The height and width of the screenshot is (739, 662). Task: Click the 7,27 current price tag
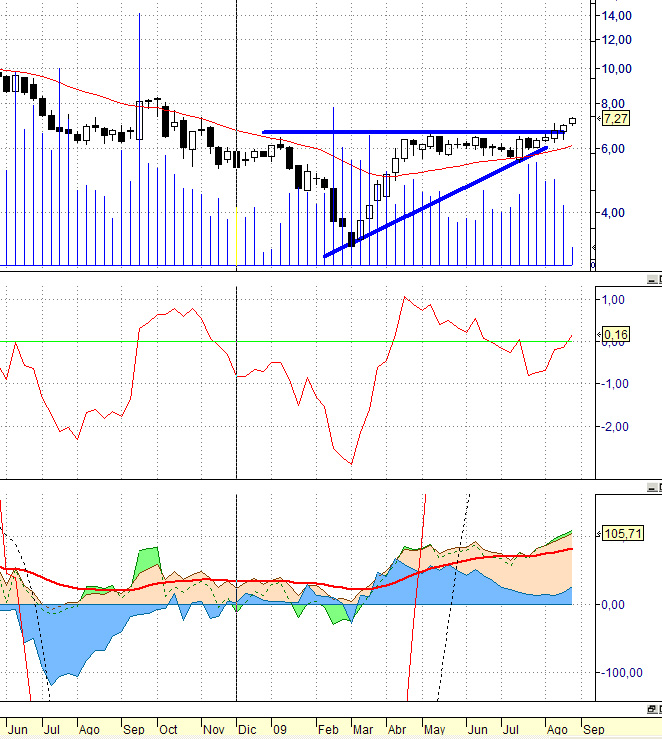pos(615,118)
